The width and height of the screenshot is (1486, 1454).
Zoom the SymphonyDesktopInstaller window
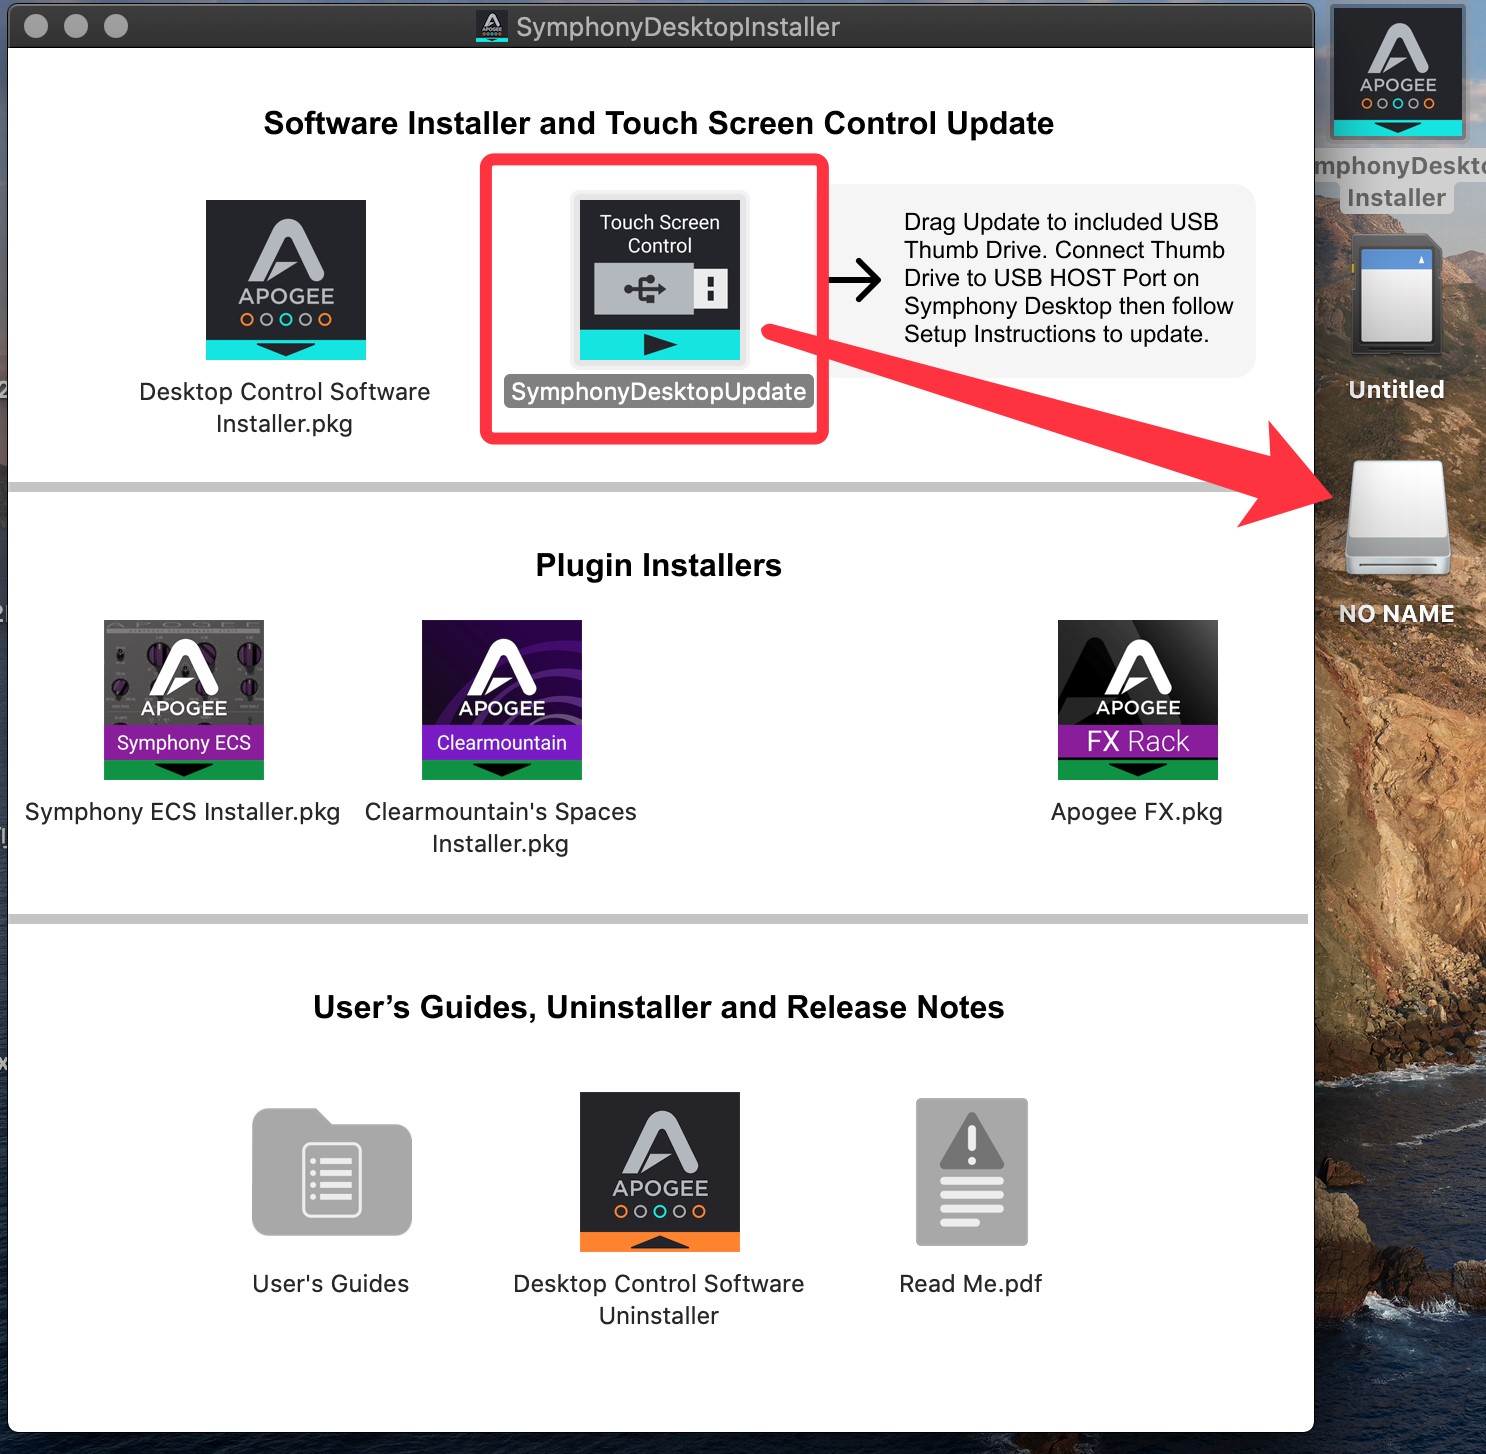(116, 26)
